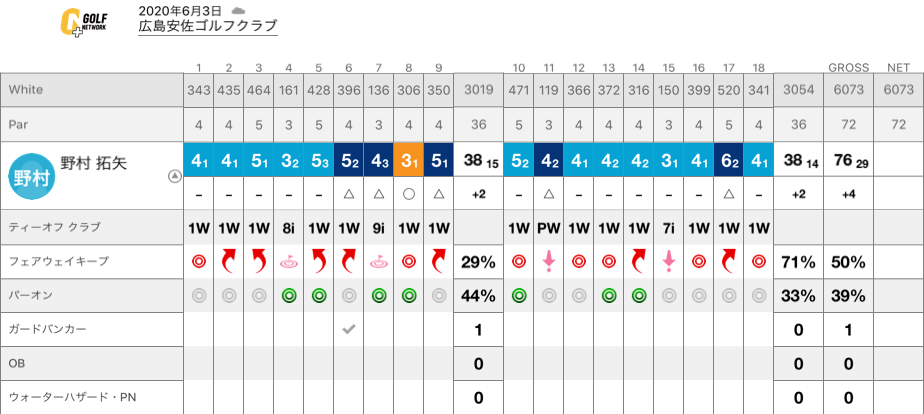Toggle hole 4 par-on green circle
The image size is (924, 414).
pos(289,296)
